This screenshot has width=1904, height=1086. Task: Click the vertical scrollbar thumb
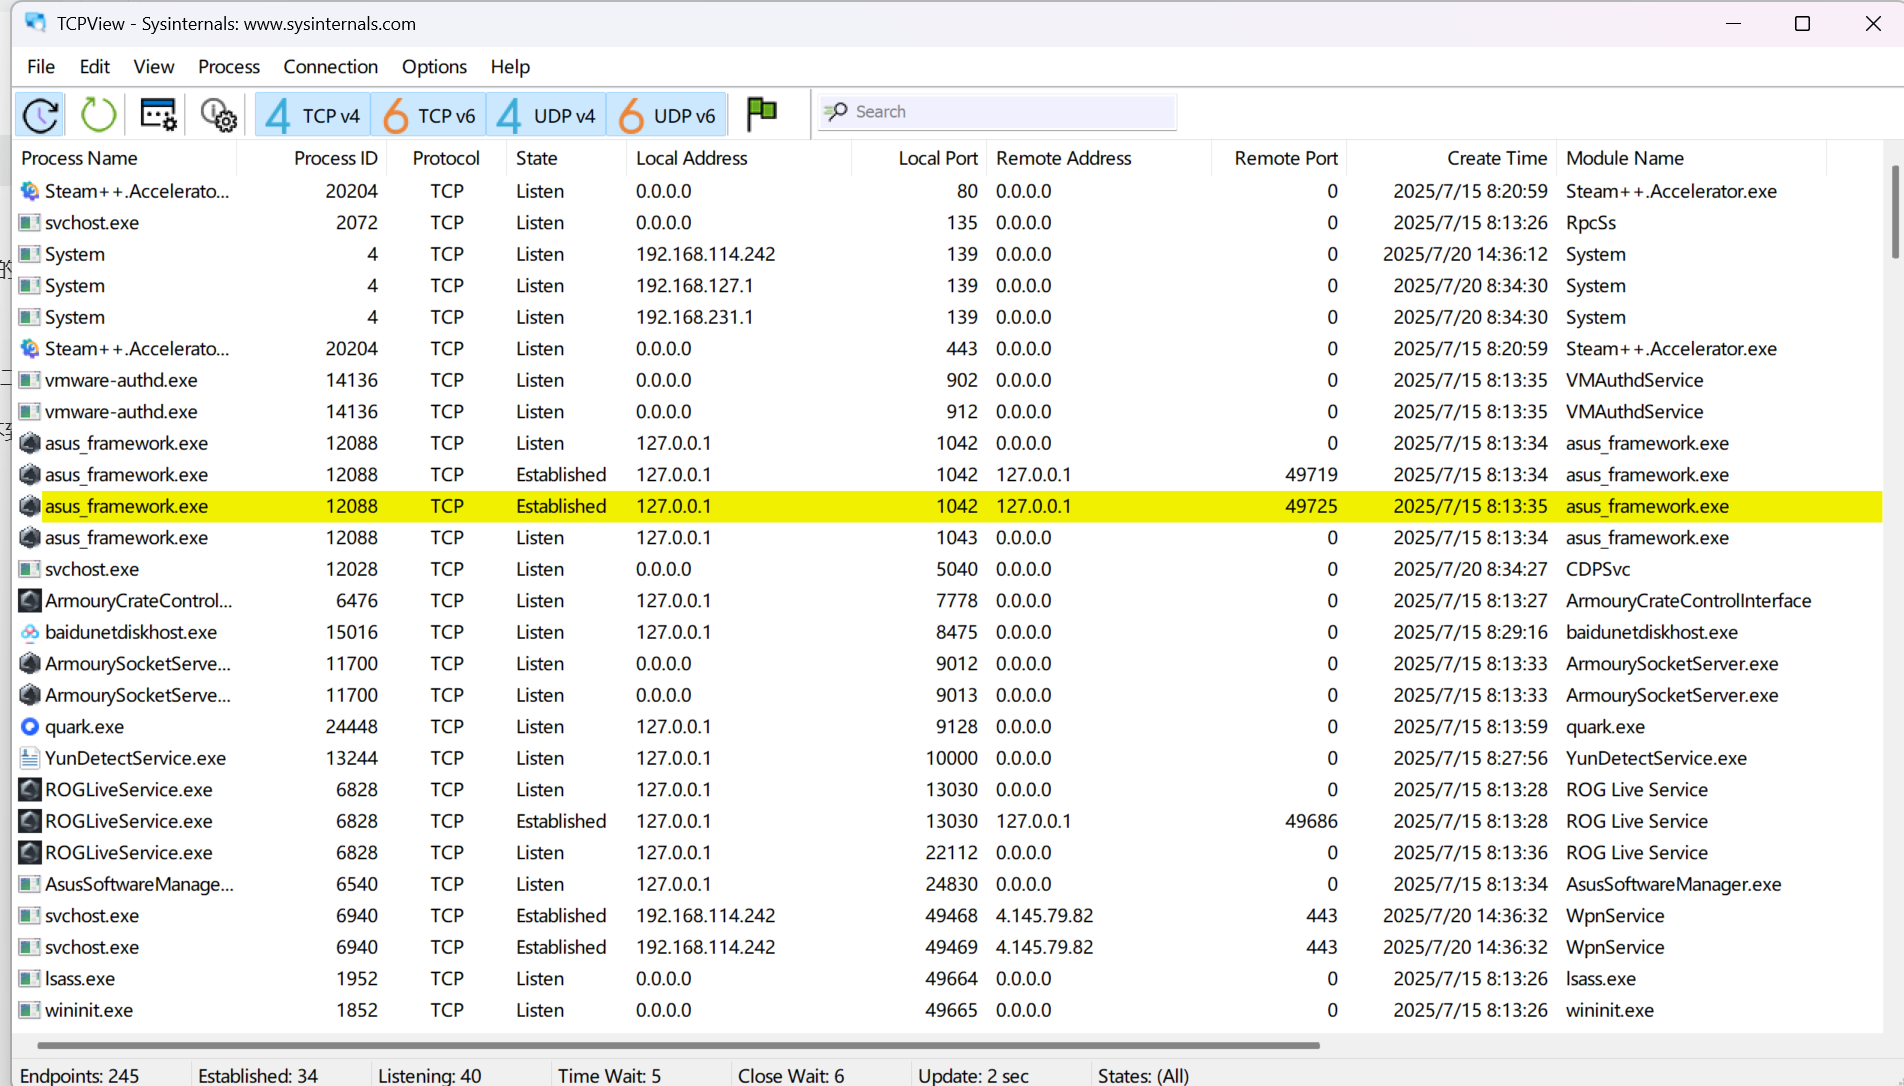(1894, 211)
